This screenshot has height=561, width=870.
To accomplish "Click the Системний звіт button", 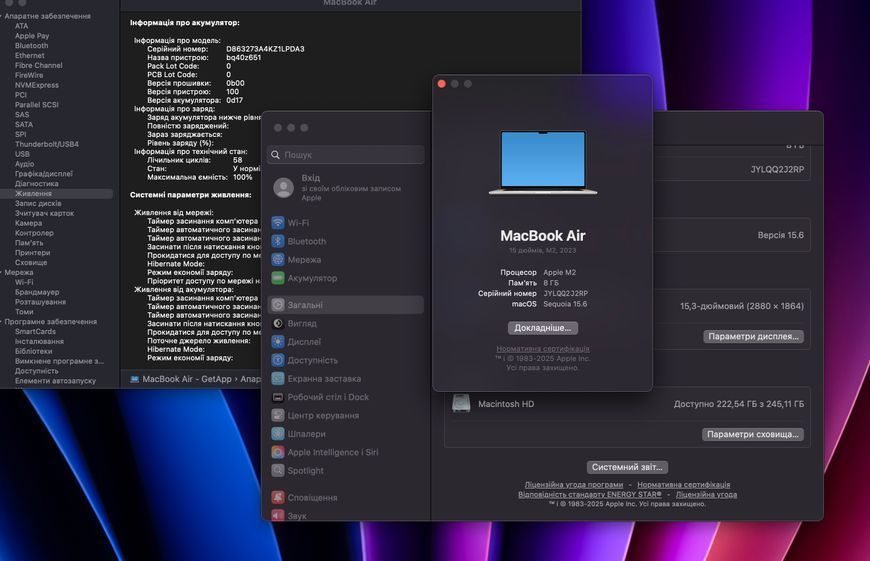I will pyautogui.click(x=627, y=467).
